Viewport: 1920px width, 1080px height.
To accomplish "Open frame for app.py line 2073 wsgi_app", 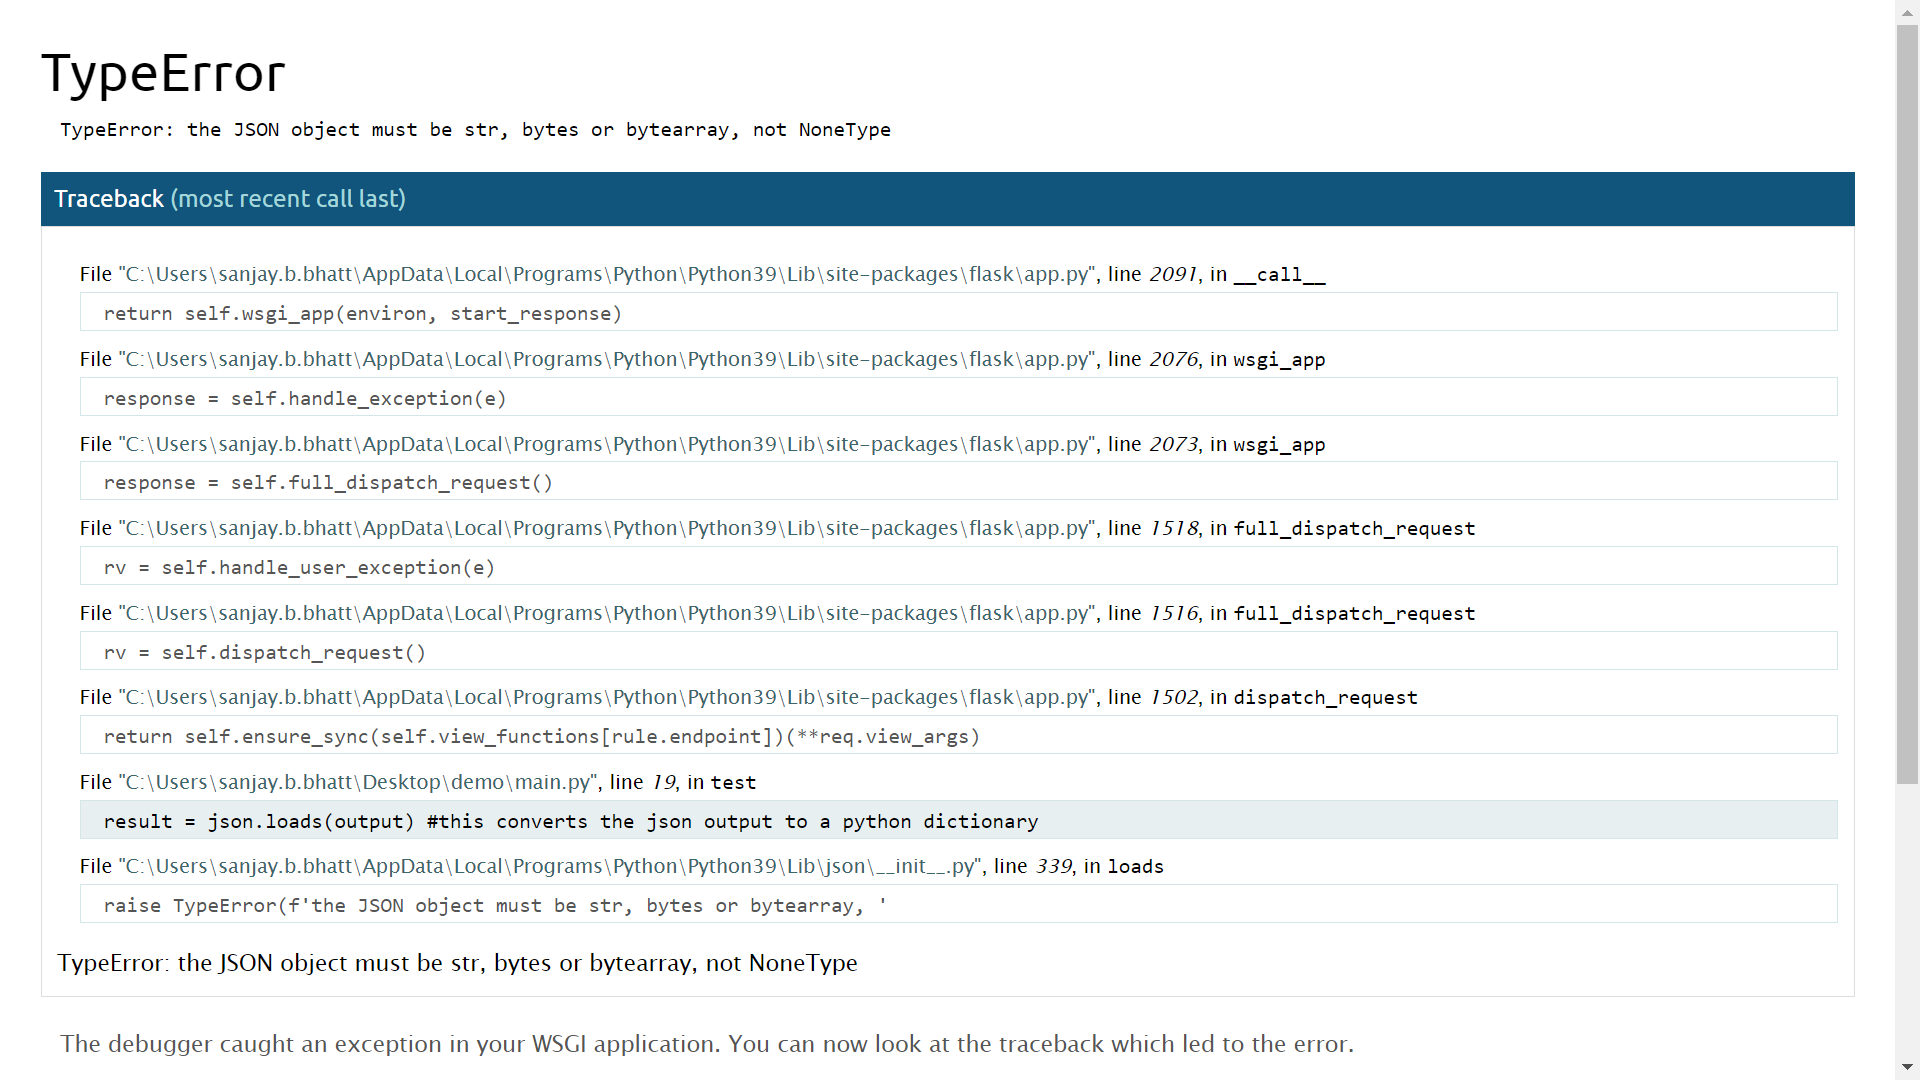I will tap(703, 444).
